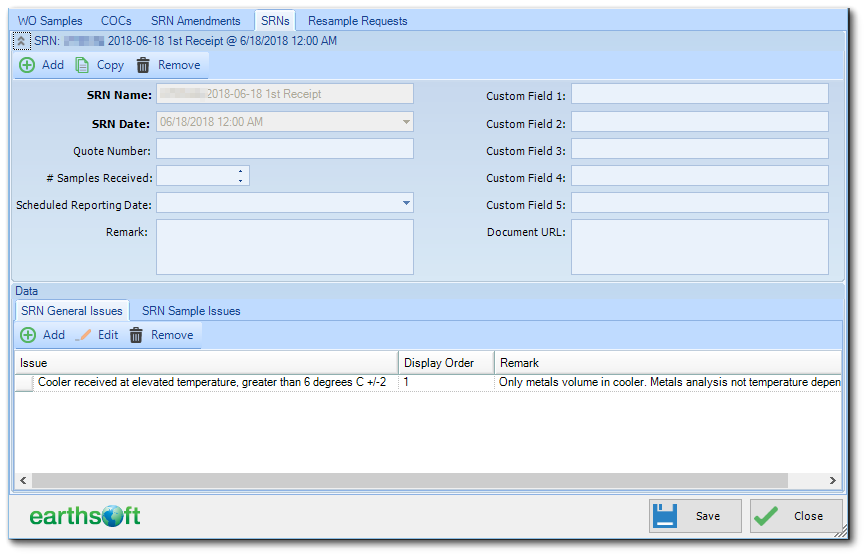The width and height of the screenshot is (866, 556).
Task: Select the row header of the cooler issue row
Action: 24,383
